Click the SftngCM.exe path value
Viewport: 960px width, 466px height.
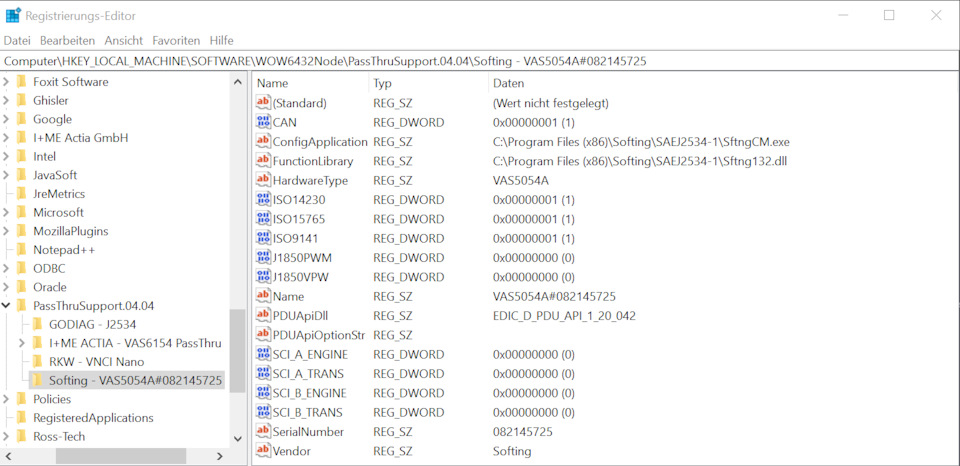pyautogui.click(x=641, y=141)
